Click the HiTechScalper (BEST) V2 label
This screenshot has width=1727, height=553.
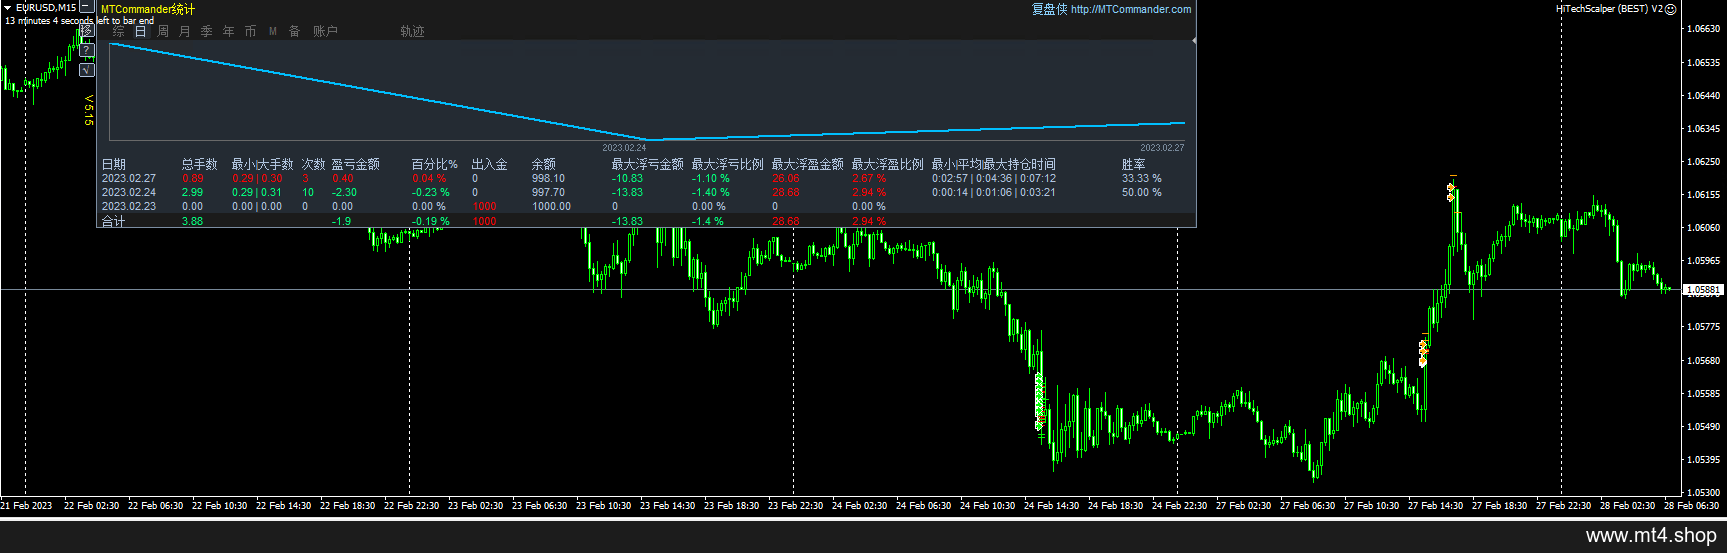tap(1609, 9)
